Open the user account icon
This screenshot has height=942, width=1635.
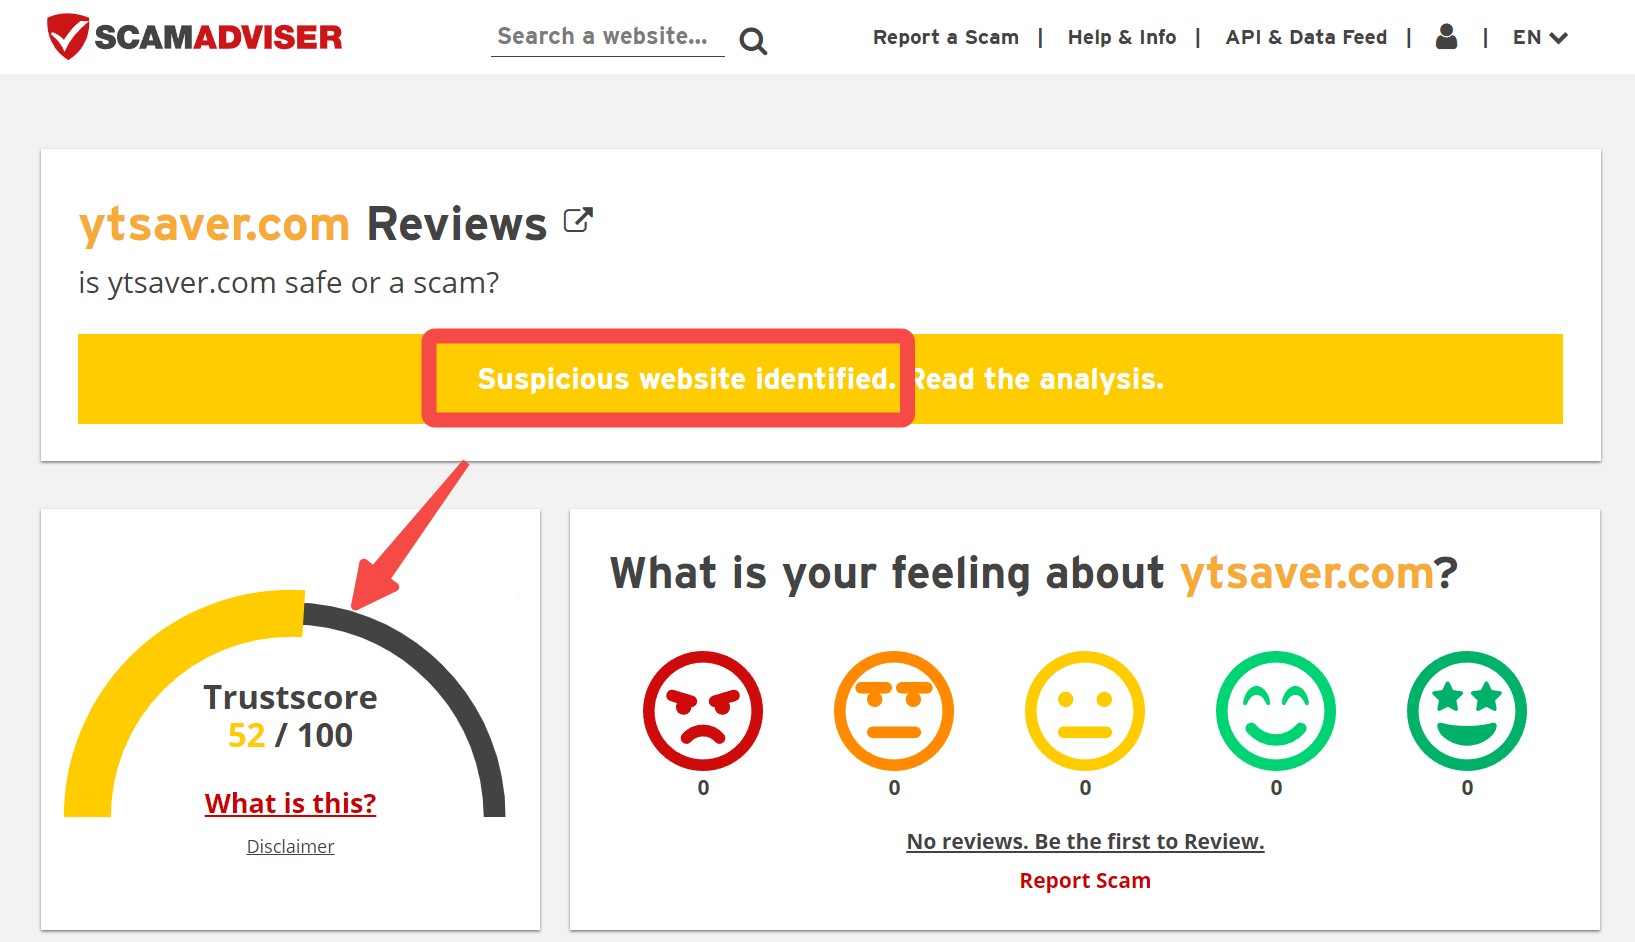1446,37
